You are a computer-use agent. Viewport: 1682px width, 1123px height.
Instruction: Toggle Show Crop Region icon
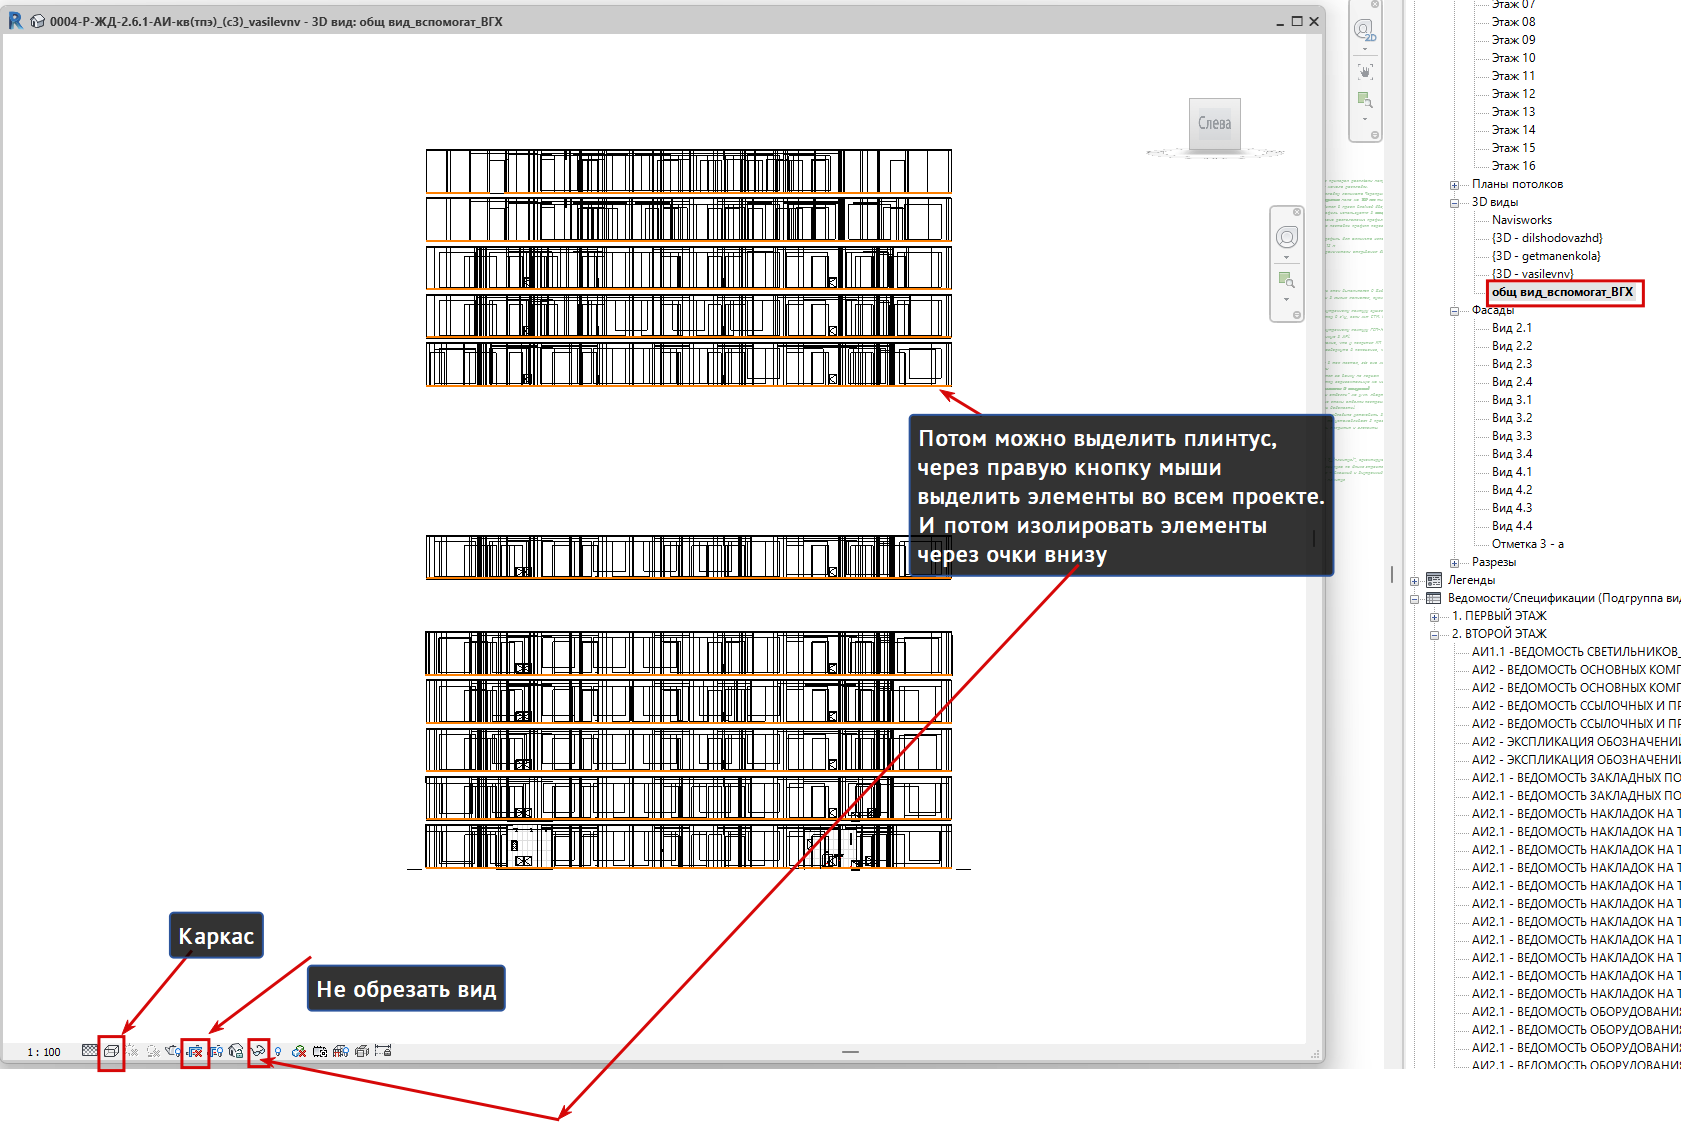click(216, 1051)
